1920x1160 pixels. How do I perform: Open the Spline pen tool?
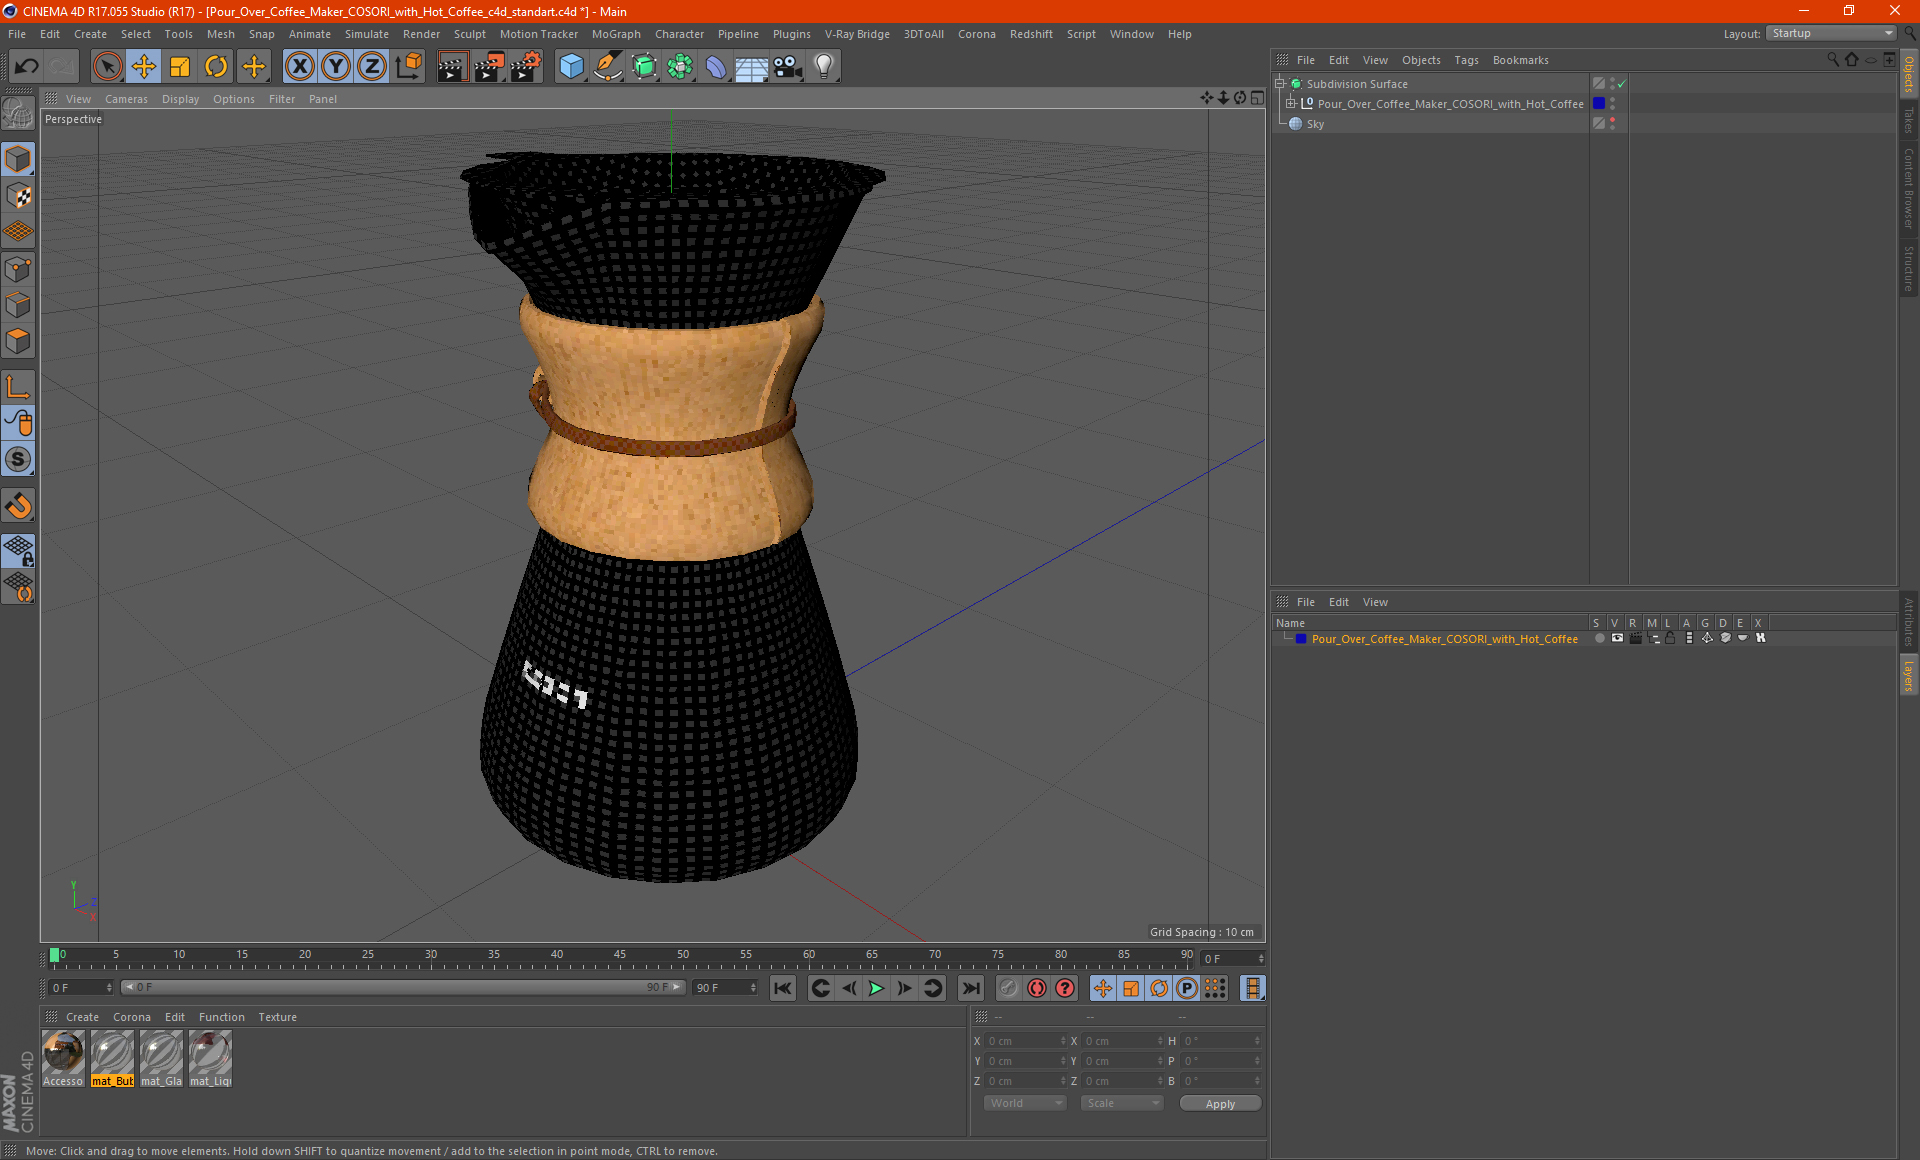pos(607,67)
